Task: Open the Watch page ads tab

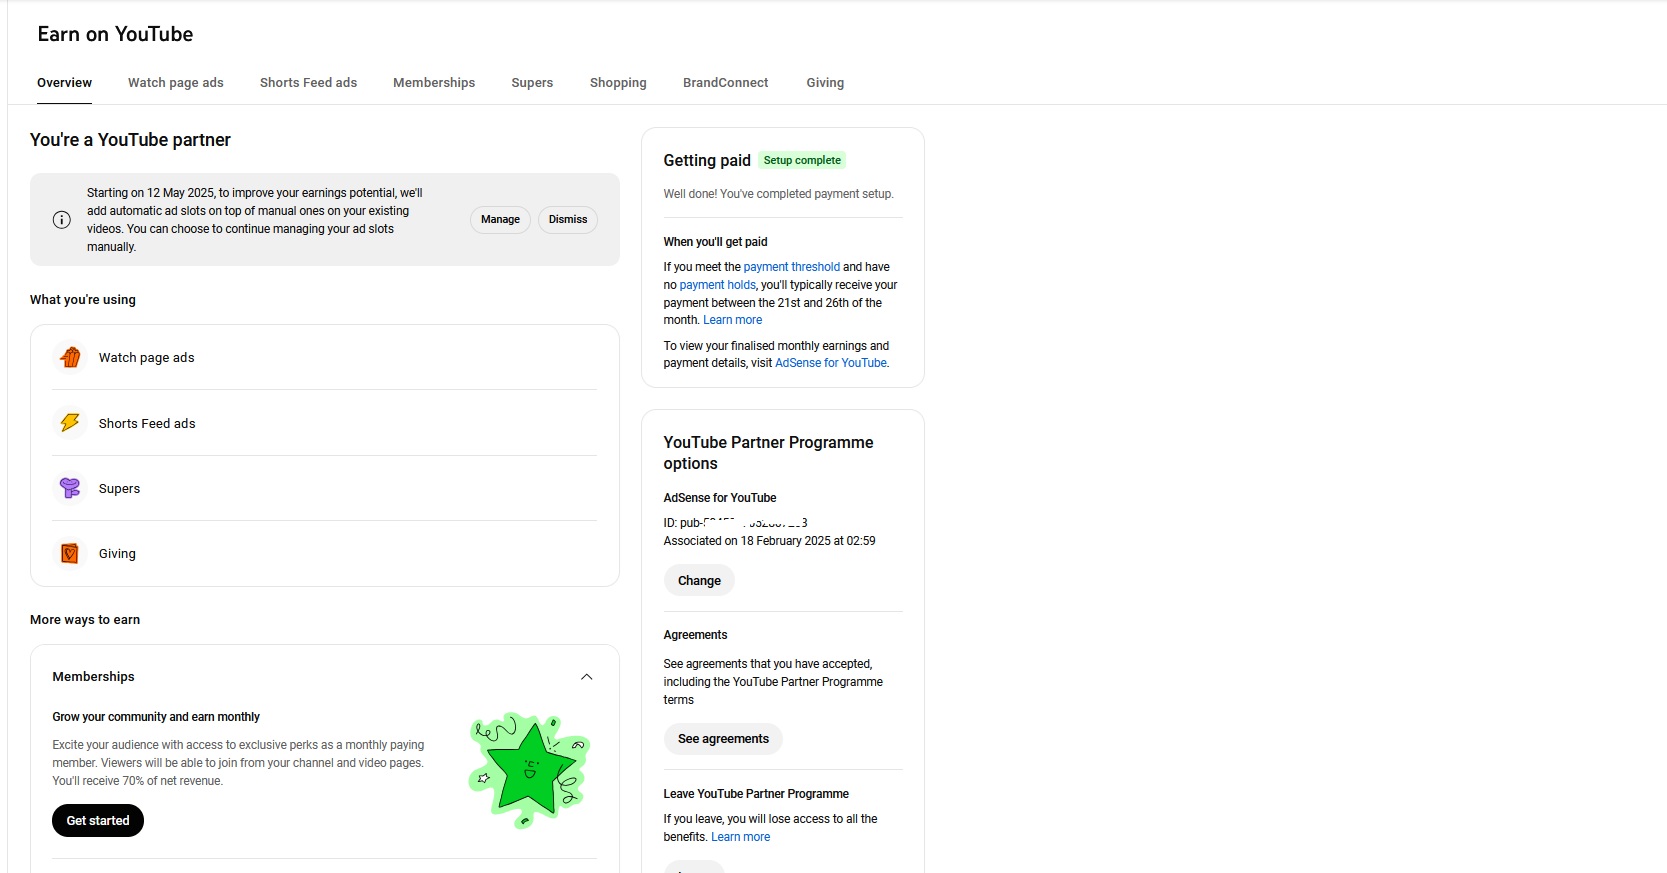Action: pos(176,83)
